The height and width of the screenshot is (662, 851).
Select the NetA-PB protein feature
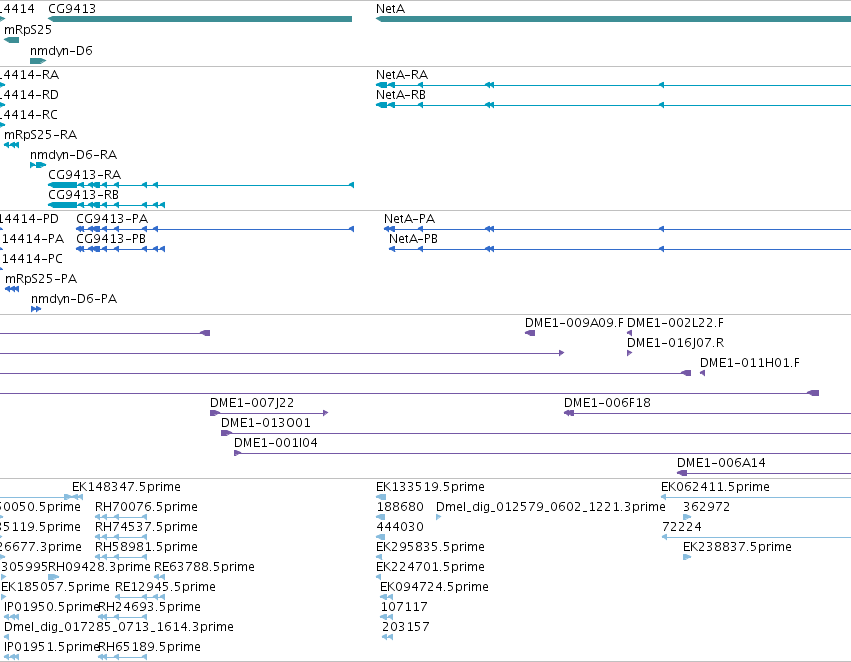pyautogui.click(x=620, y=249)
